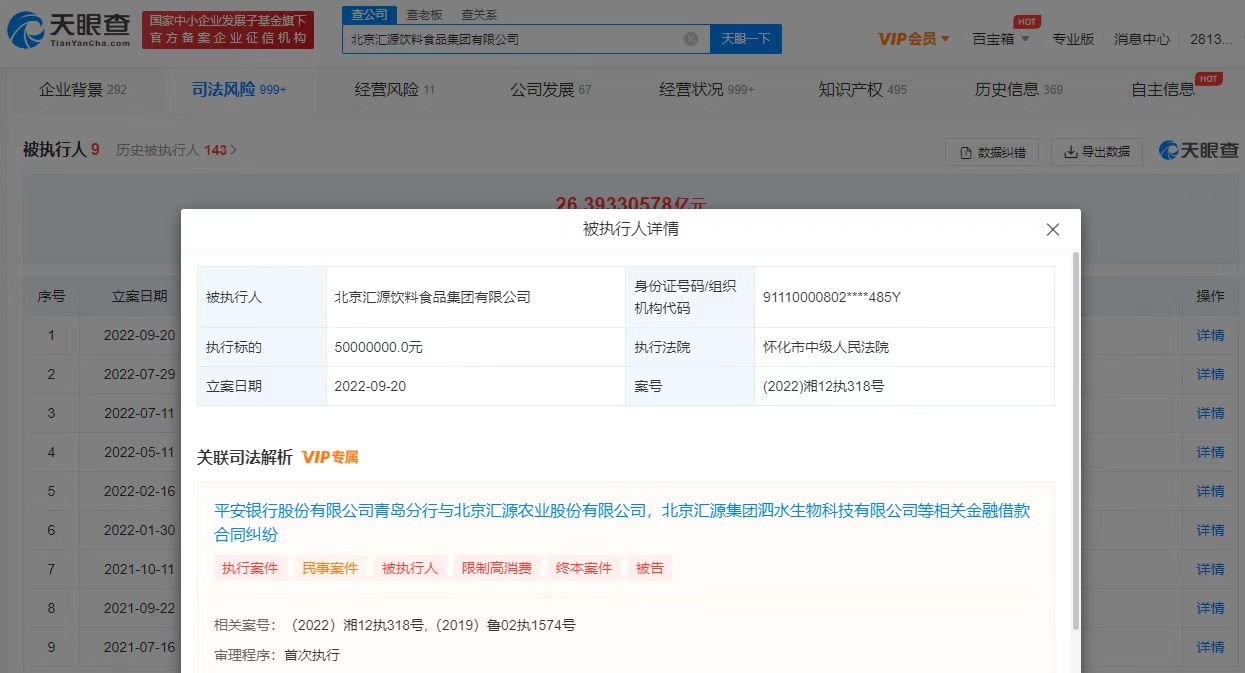Click the 首次执行 procedure value

pyautogui.click(x=312, y=655)
